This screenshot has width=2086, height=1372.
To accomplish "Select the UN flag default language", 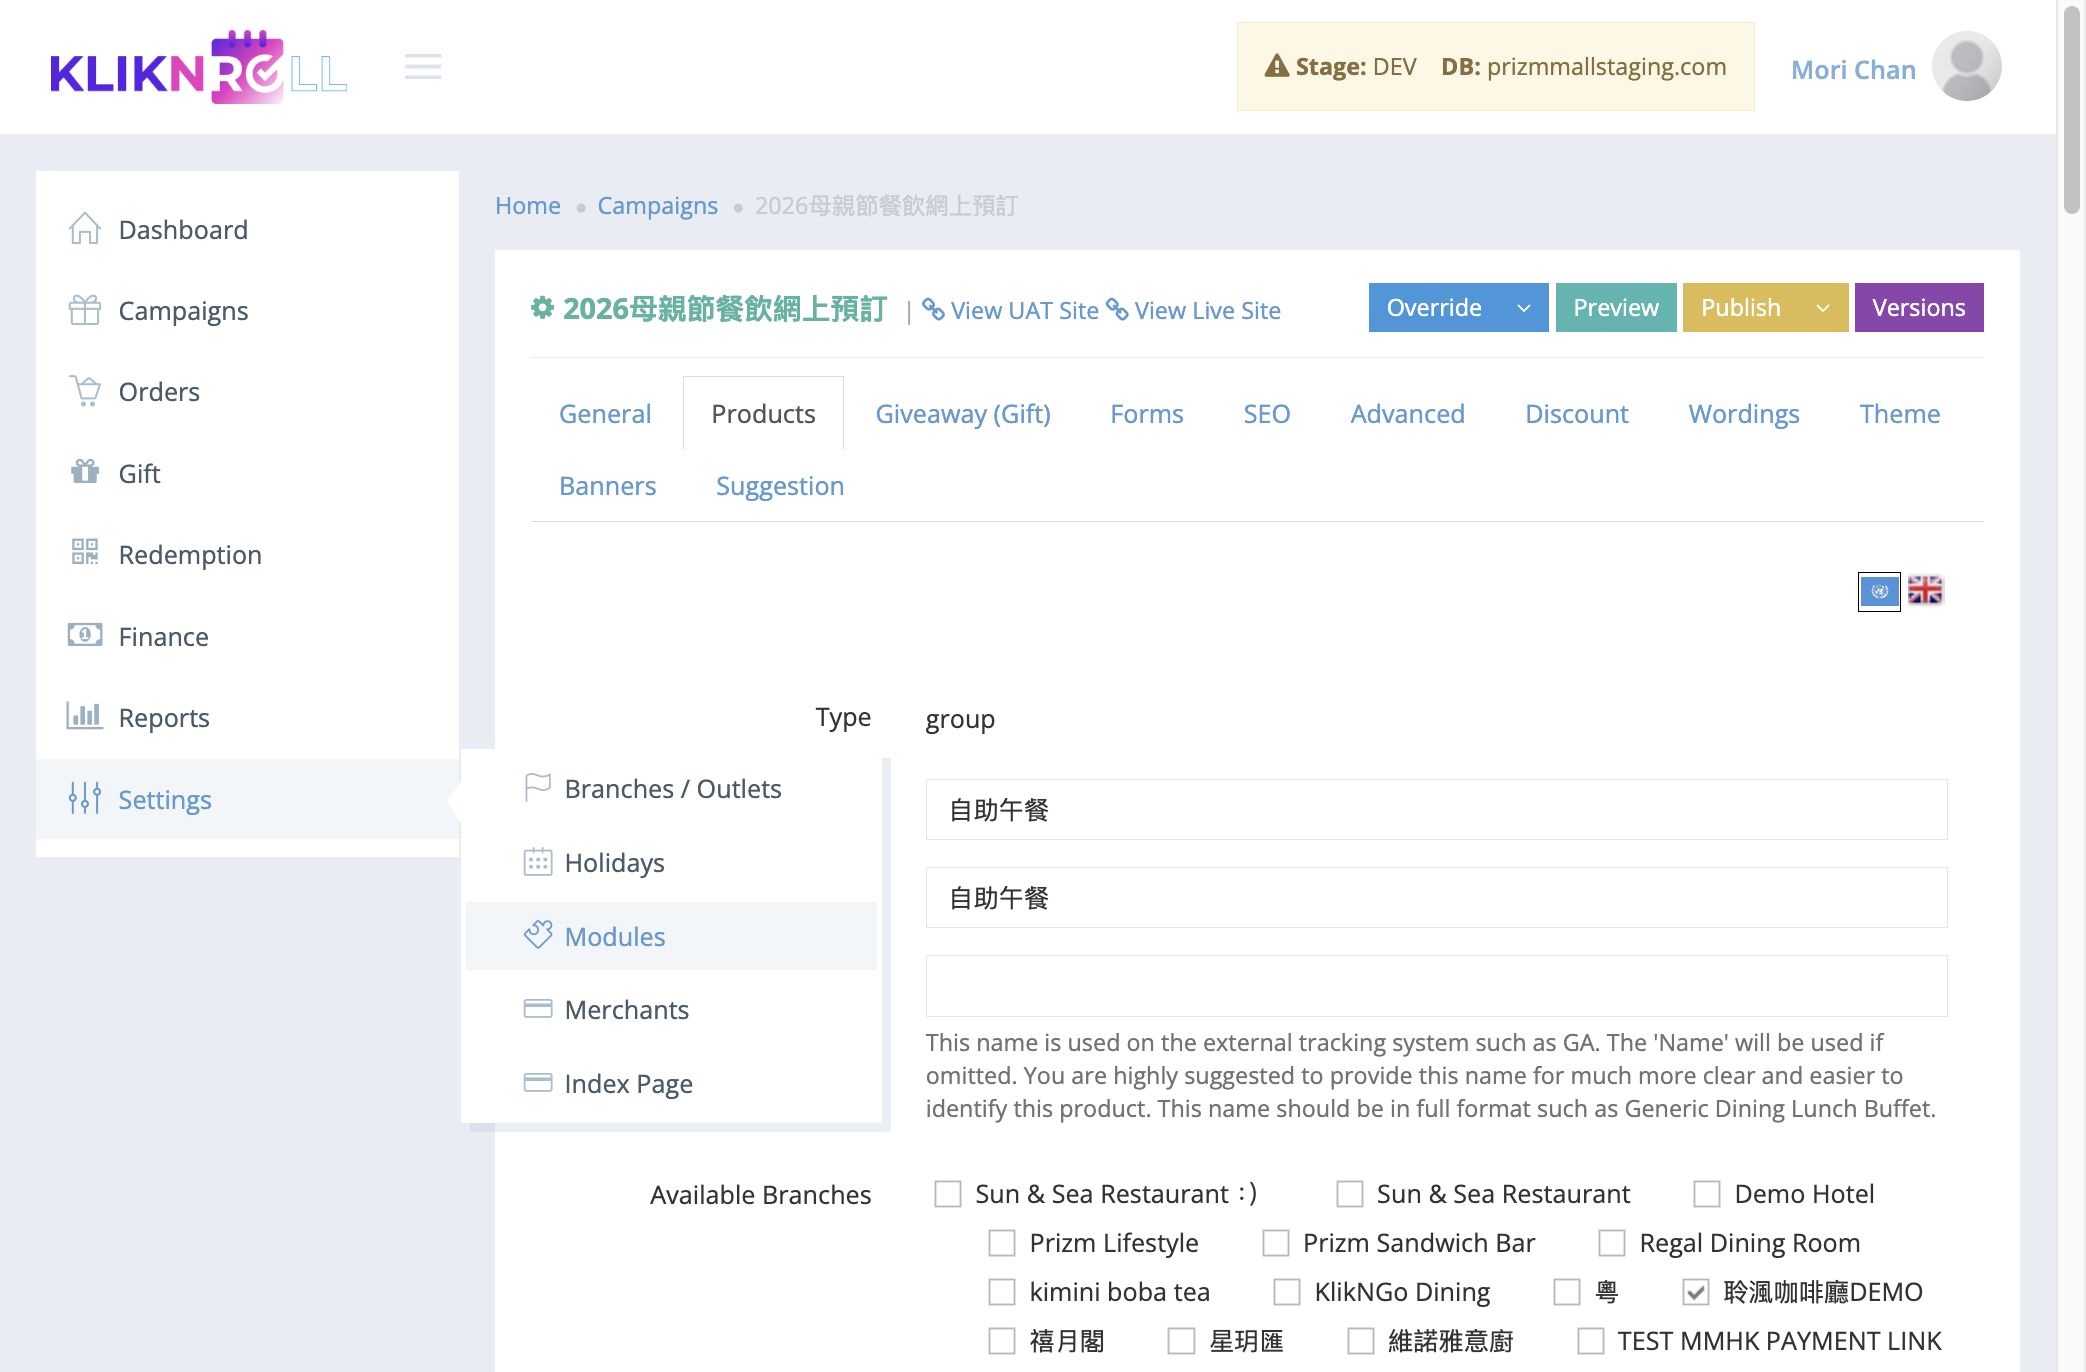I will [x=1879, y=591].
